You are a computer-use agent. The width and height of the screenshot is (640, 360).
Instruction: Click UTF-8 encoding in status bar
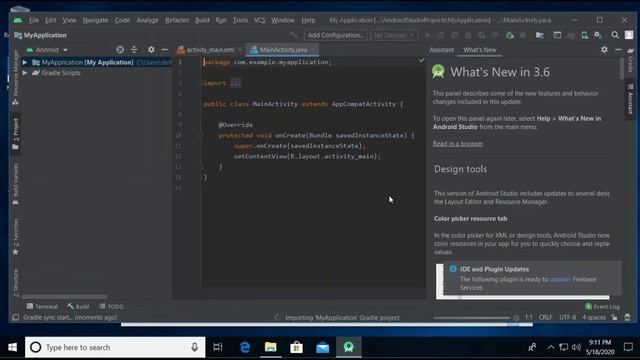[x=567, y=318]
